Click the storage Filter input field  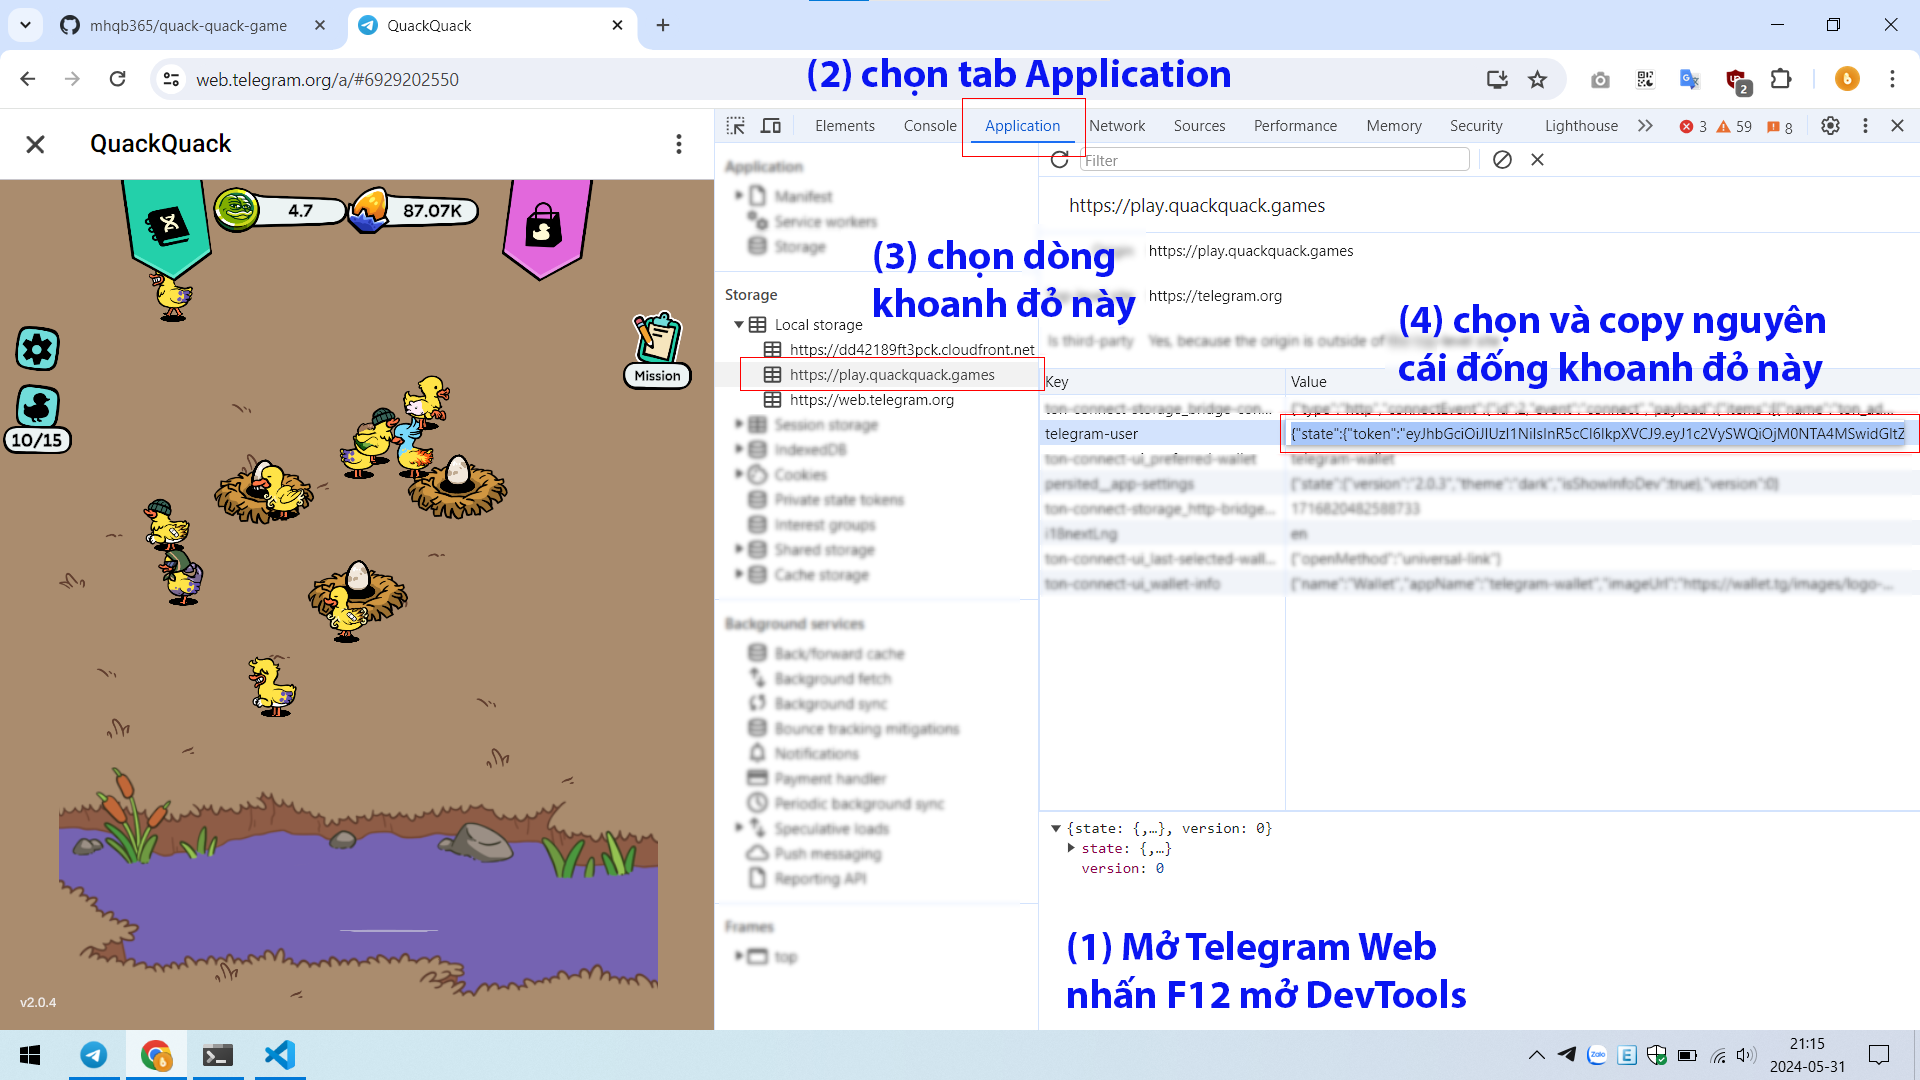[x=1275, y=160]
